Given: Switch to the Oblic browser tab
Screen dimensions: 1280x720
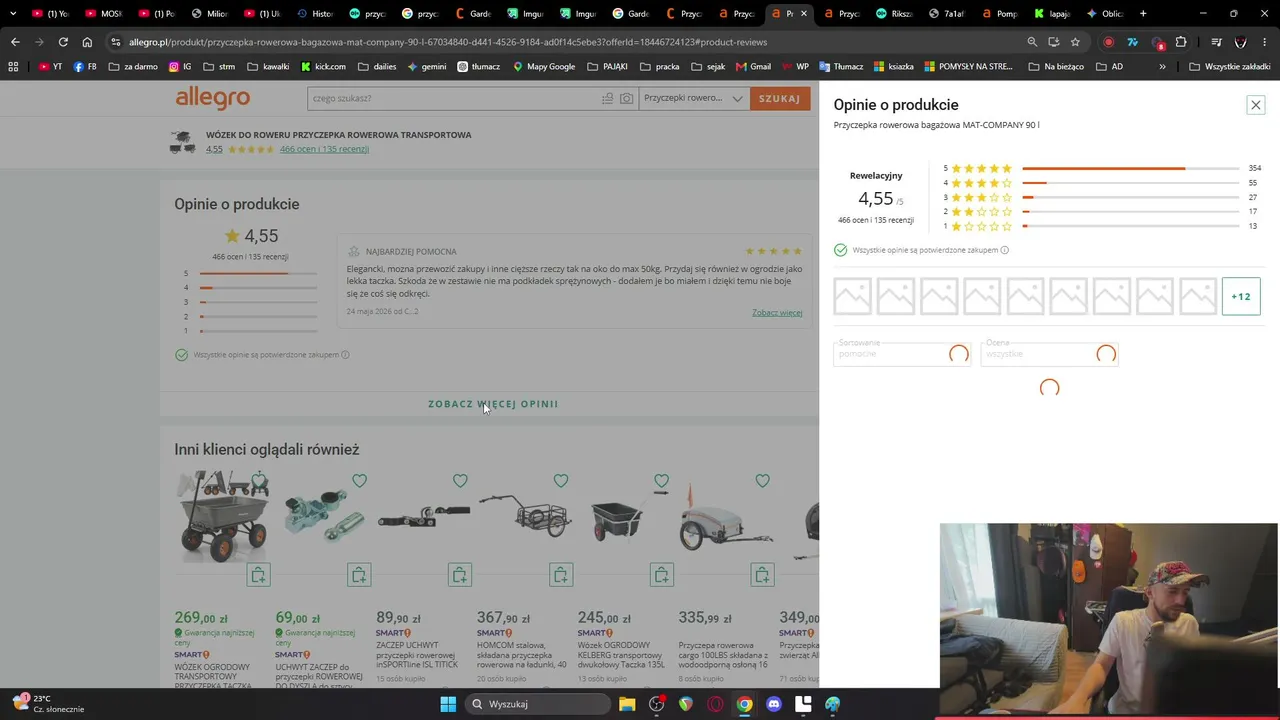Looking at the screenshot, I should click(1105, 14).
